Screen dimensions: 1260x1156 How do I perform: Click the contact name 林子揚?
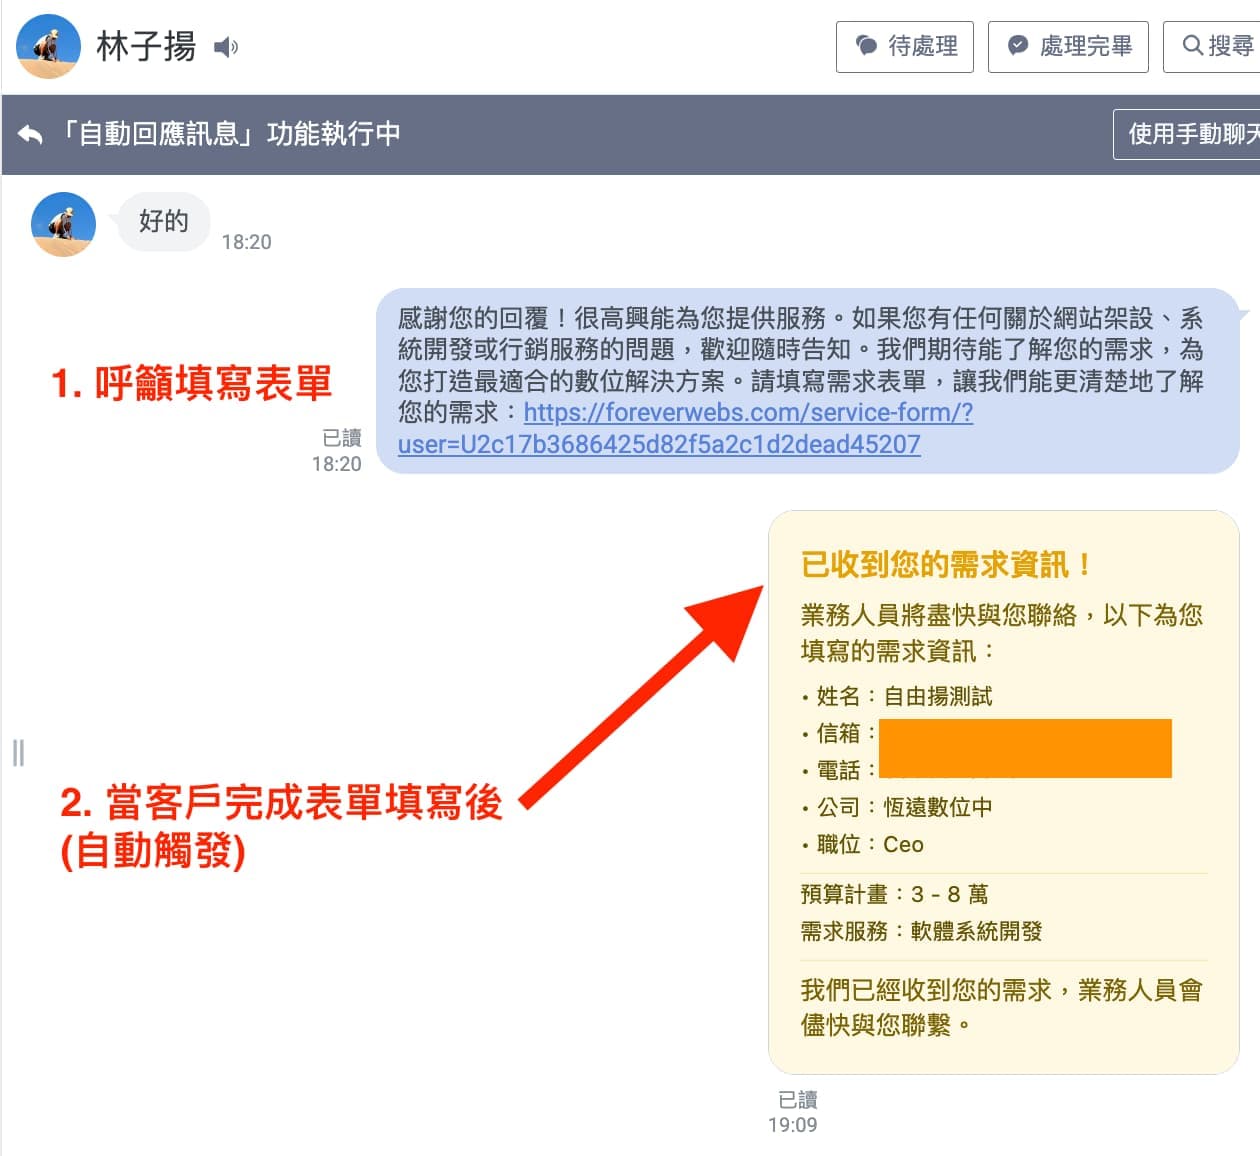(146, 47)
